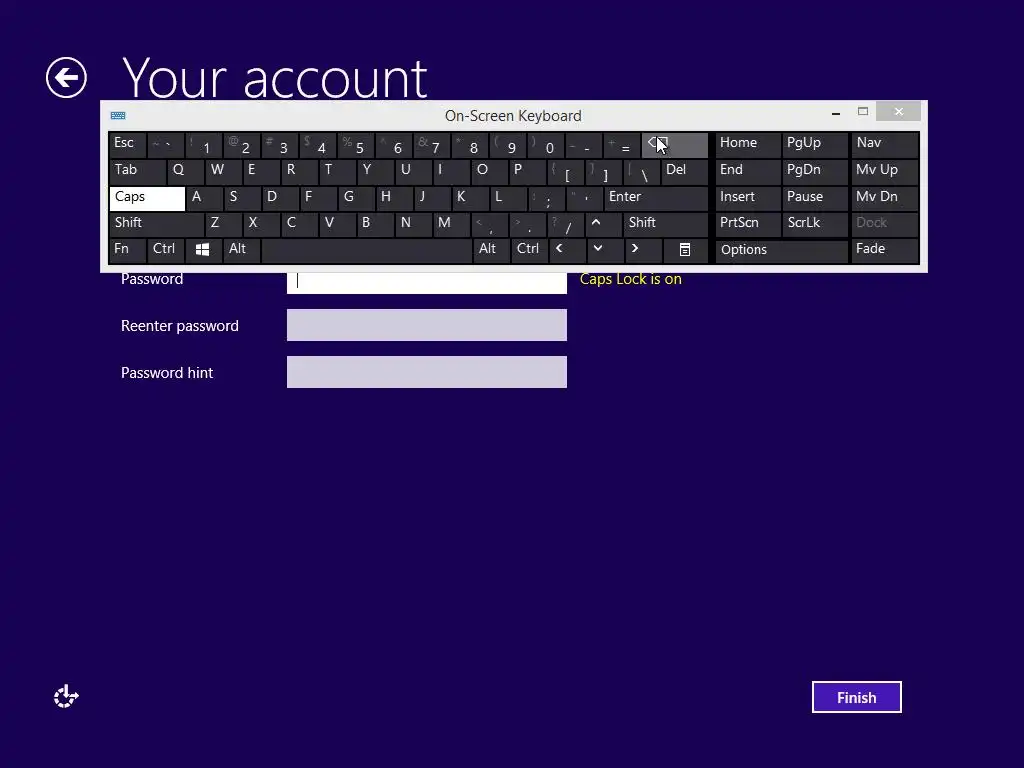The width and height of the screenshot is (1024, 768).
Task: Tap the Home key
Action: click(748, 145)
